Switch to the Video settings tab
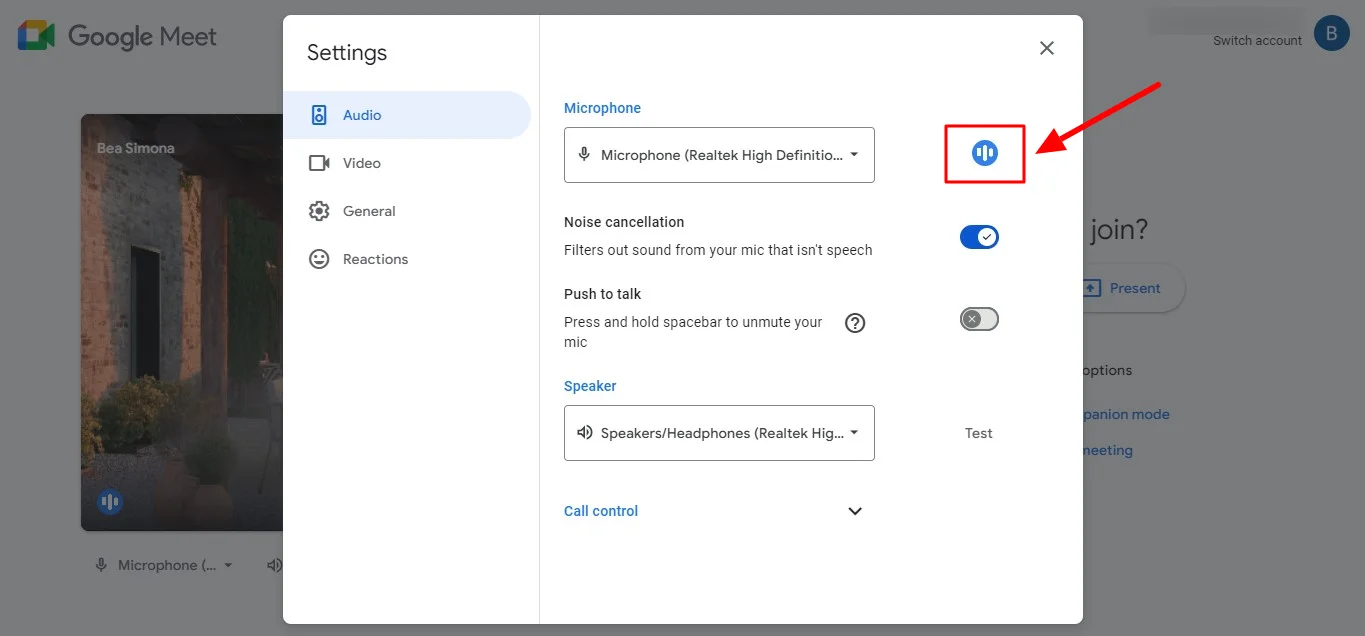This screenshot has width=1365, height=636. 407,163
